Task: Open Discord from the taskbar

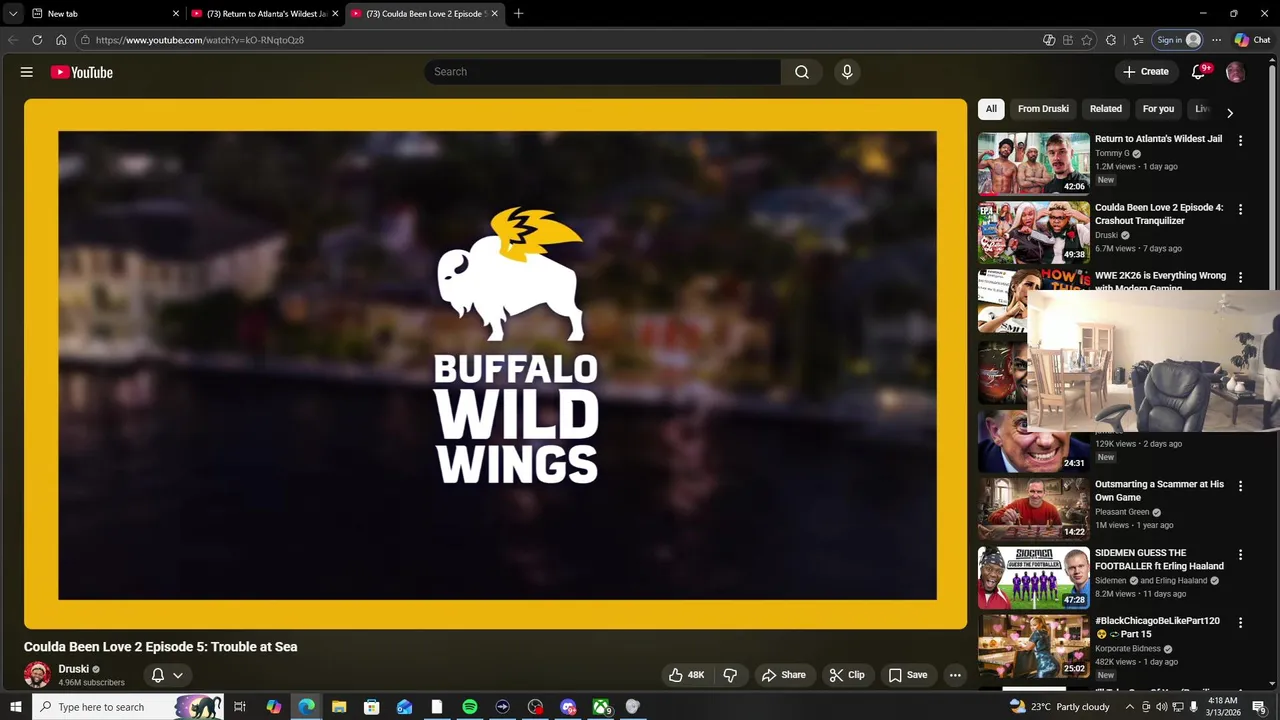Action: point(568,707)
